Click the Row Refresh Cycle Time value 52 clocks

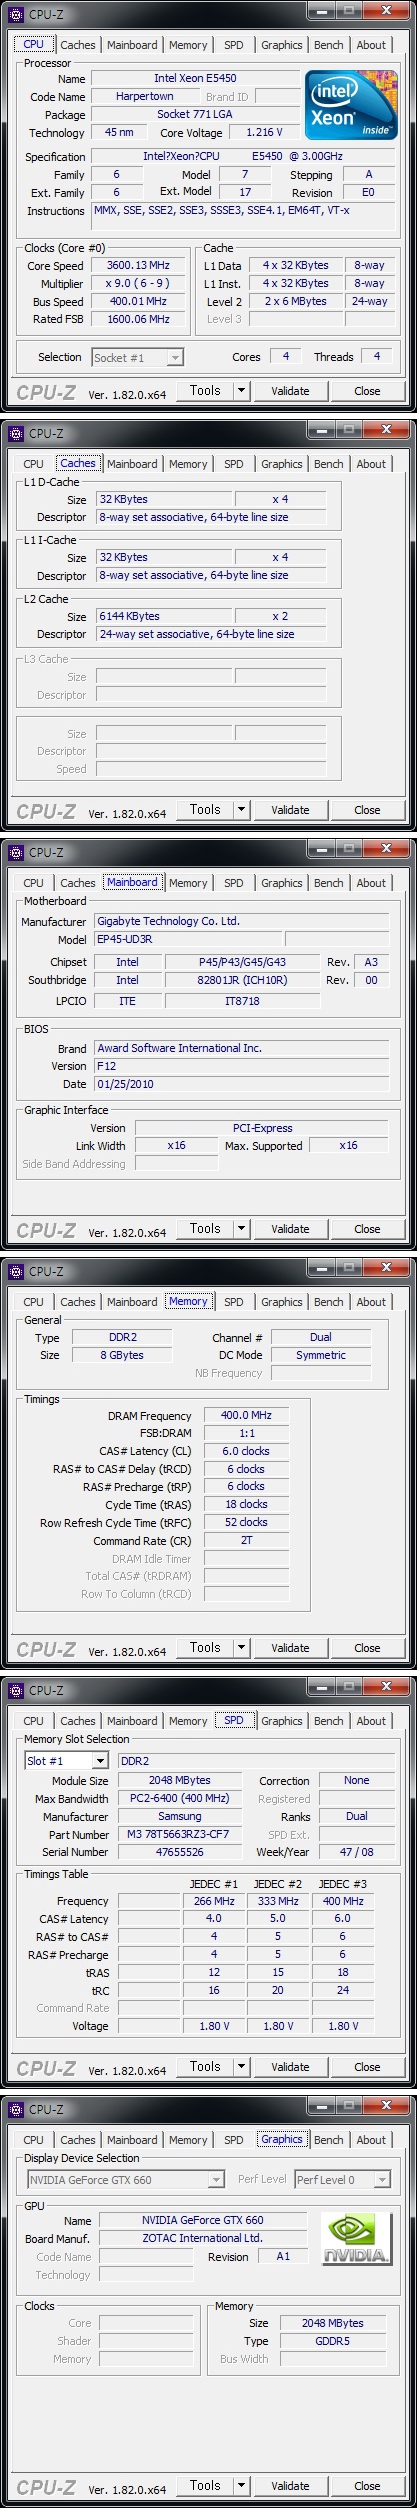tap(246, 1522)
